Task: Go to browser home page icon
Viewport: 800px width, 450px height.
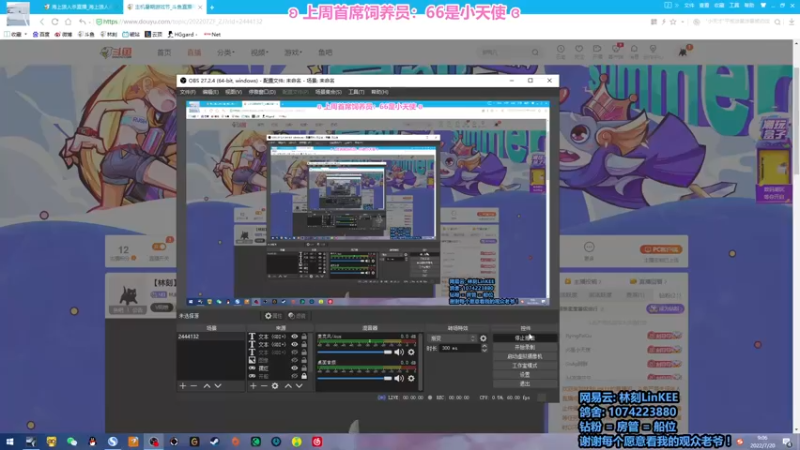Action: [68, 22]
